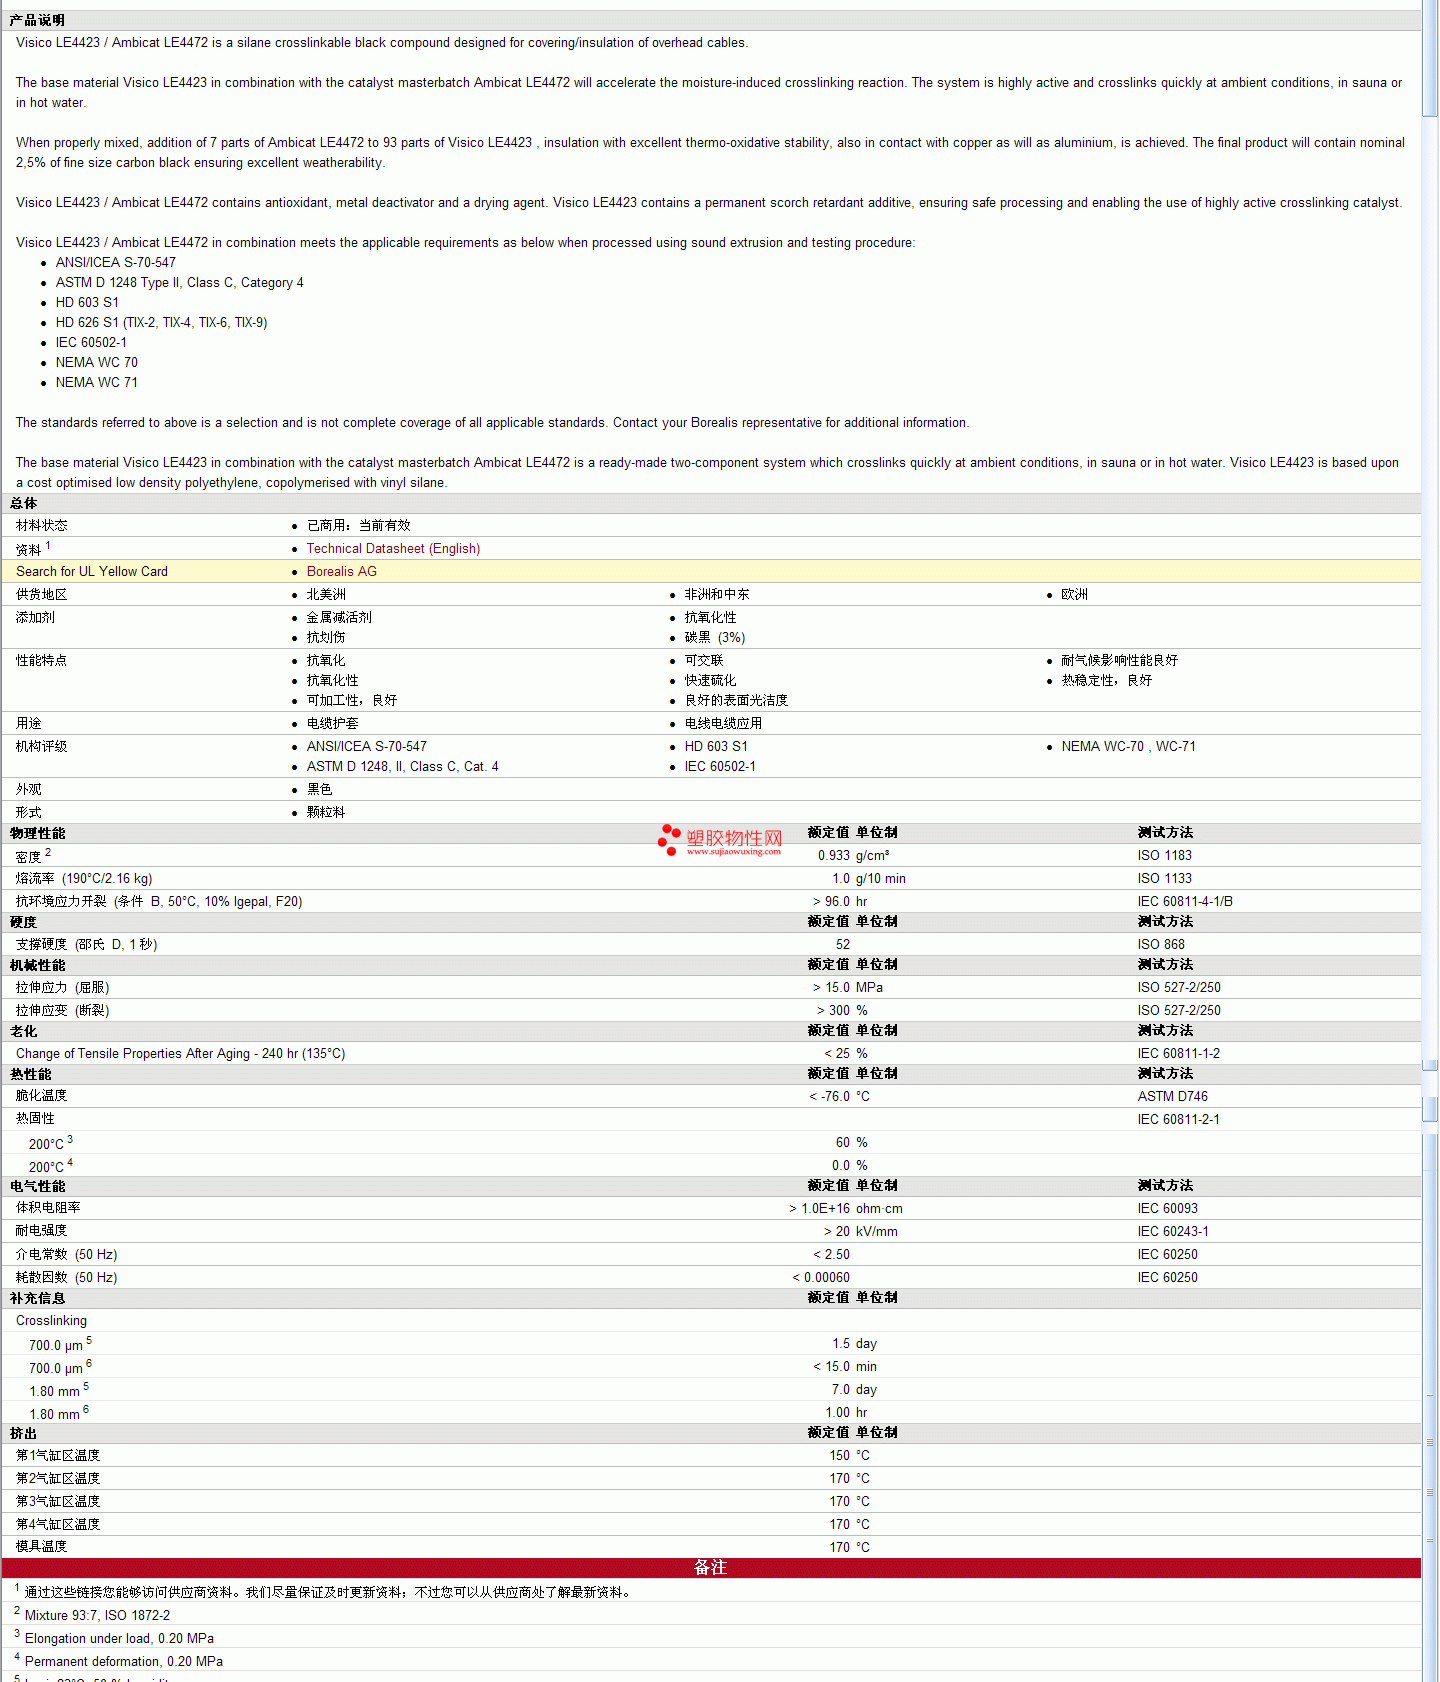
Task: Select the IEC 60502-1 bullet in description list
Action: 91,342
